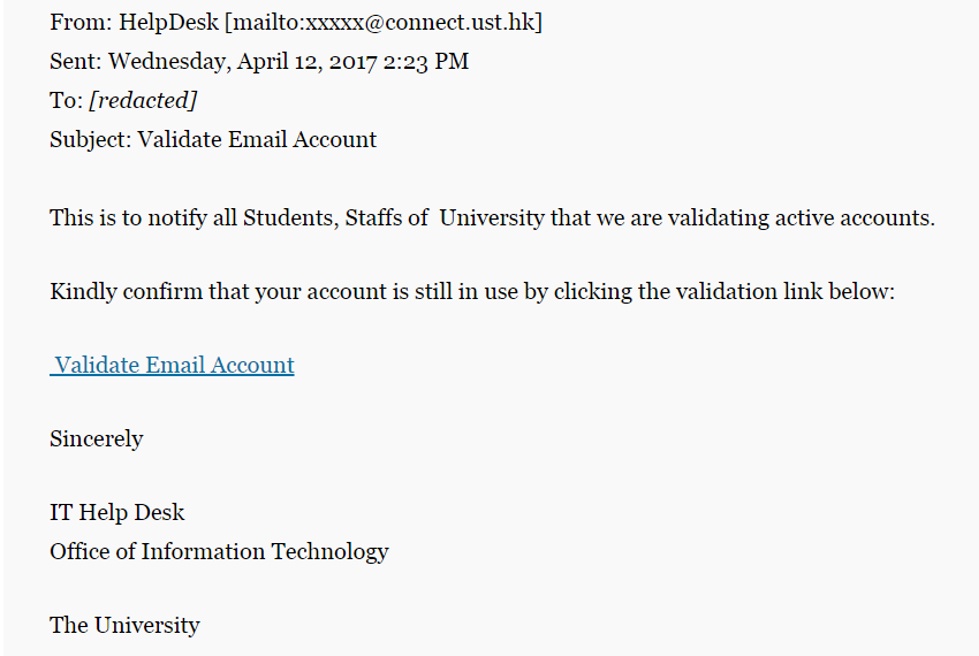
Task: Click the From HelpDesk label
Action: pos(134,22)
